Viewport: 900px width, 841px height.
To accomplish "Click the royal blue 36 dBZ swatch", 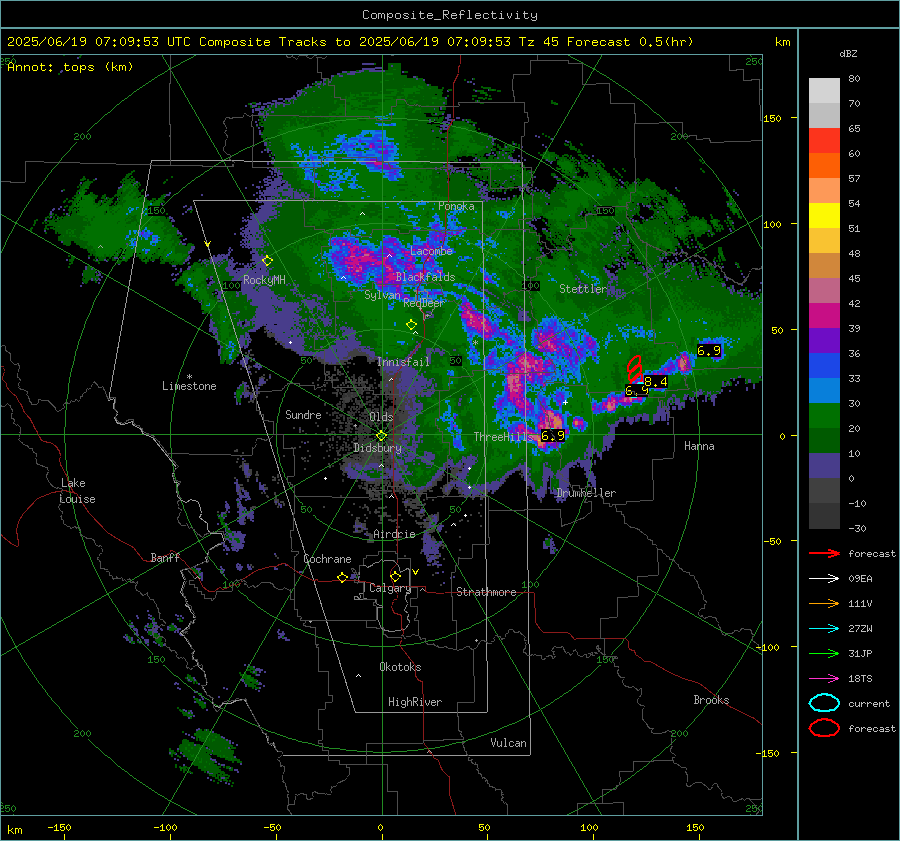I will 824,365.
